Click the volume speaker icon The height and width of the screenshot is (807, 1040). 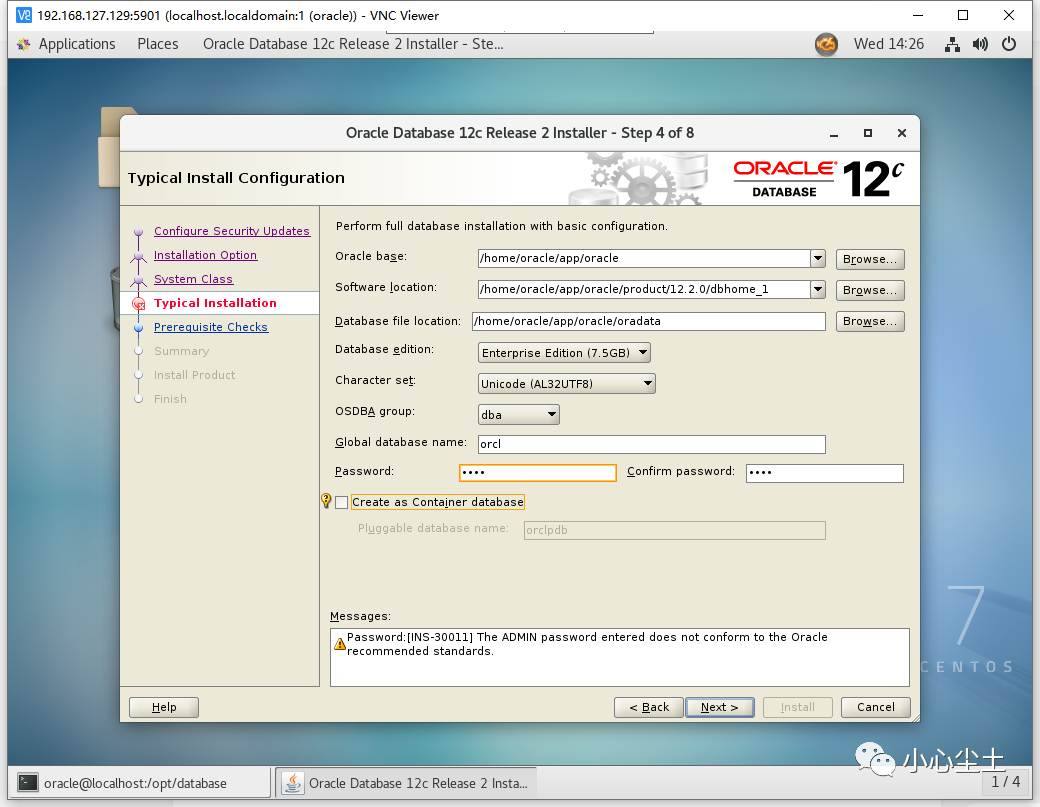980,44
